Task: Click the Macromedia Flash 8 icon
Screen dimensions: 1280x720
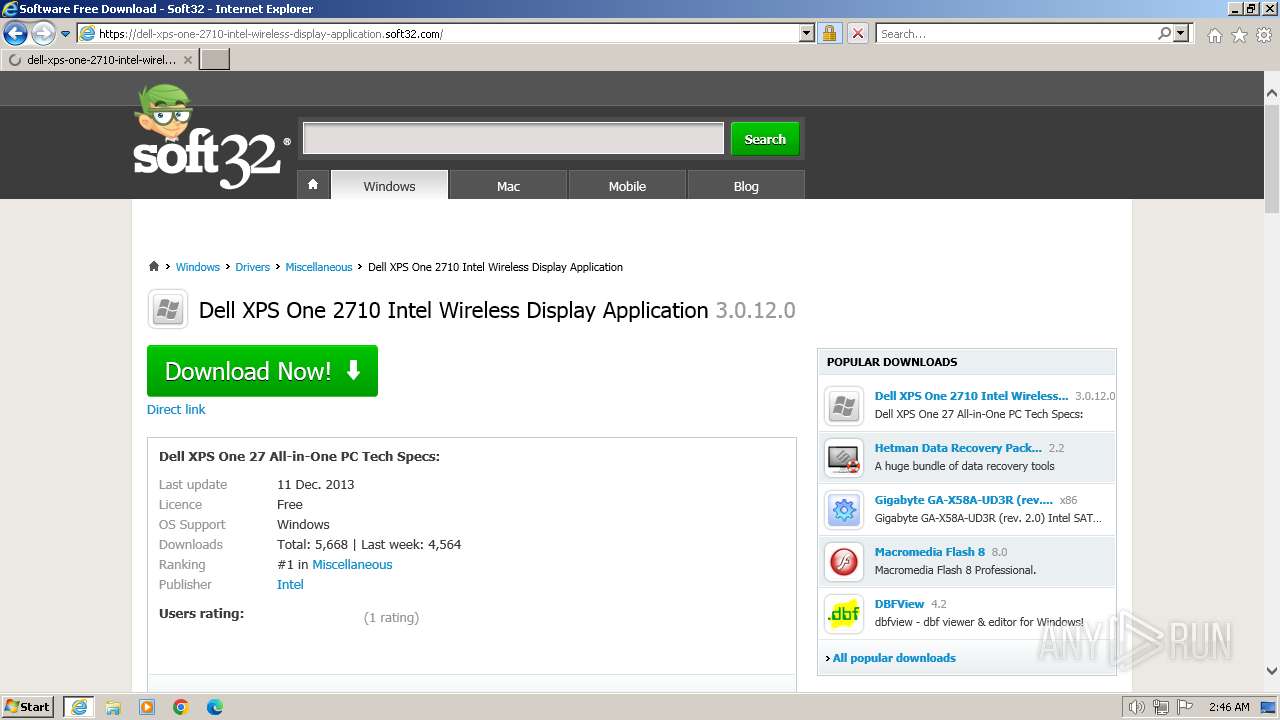Action: point(844,562)
